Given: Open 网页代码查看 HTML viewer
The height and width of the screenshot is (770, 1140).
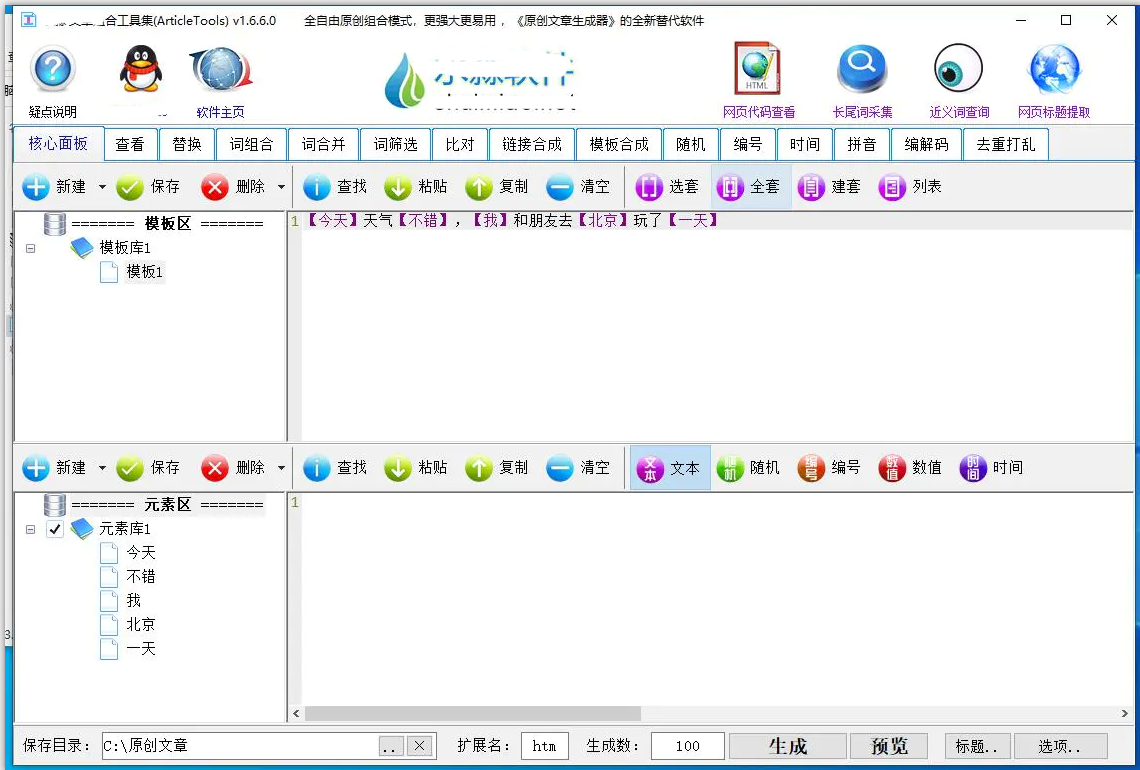Looking at the screenshot, I should tap(757, 70).
